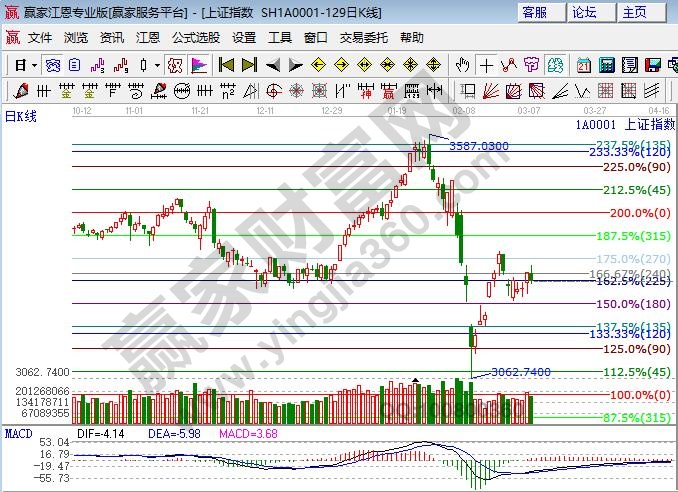The image size is (678, 492).
Task: Open the 公式选股 menu
Action: pos(195,38)
